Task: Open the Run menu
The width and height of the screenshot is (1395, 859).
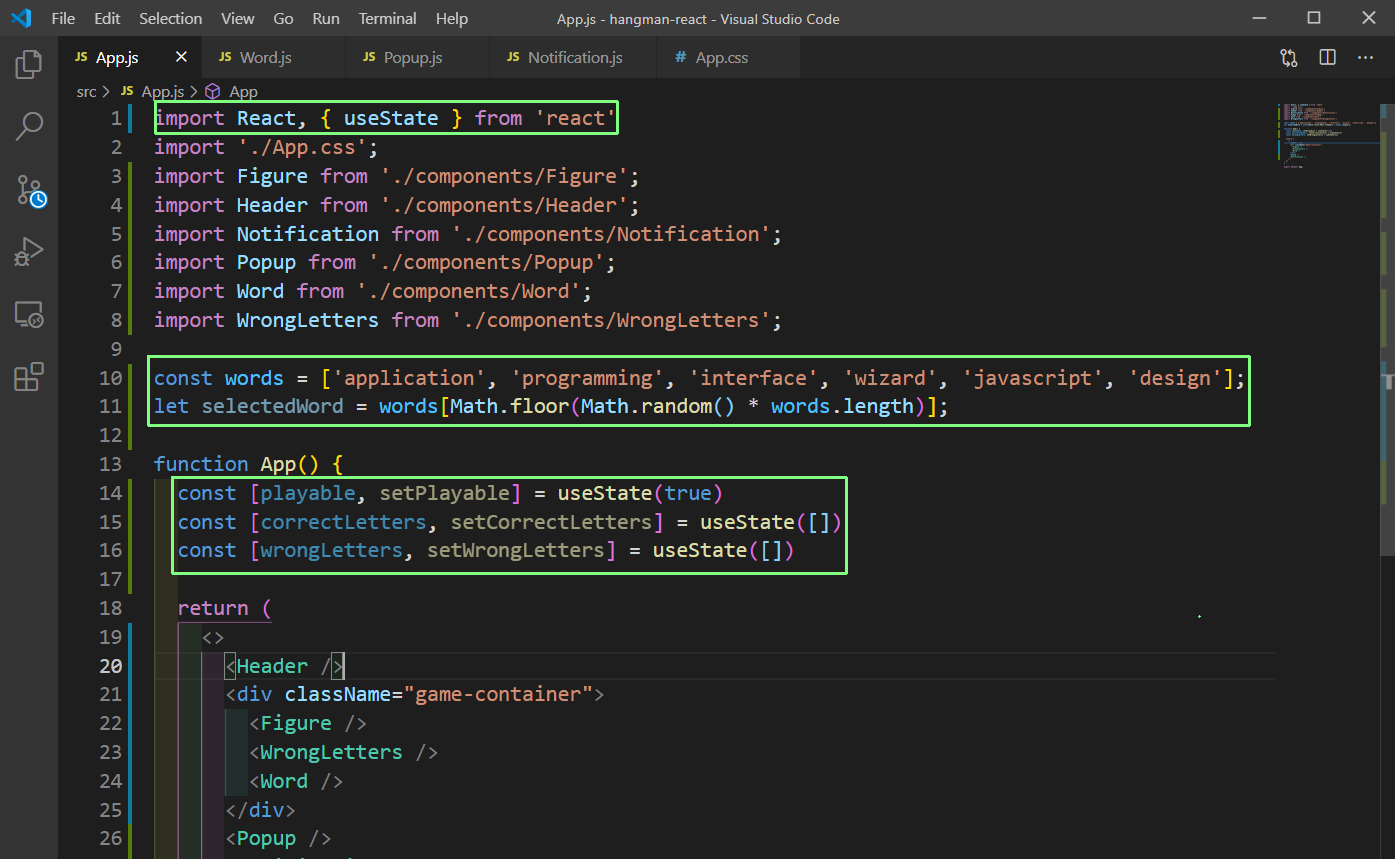Action: point(326,18)
